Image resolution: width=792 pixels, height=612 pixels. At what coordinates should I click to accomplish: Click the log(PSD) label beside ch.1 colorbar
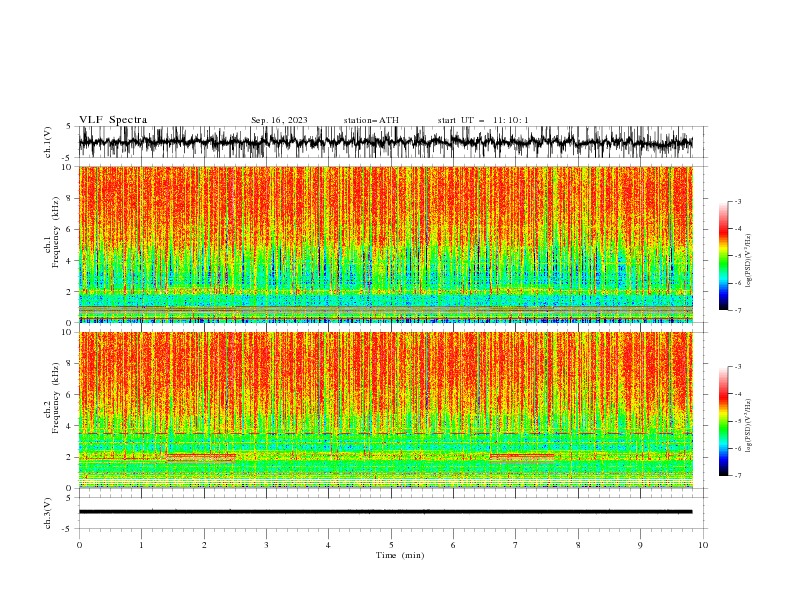(749, 261)
